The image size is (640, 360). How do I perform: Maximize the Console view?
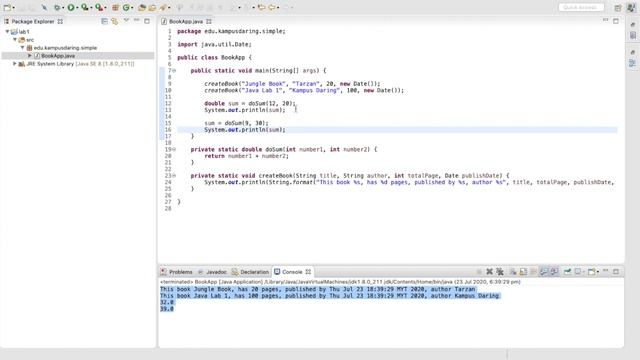click(x=616, y=271)
